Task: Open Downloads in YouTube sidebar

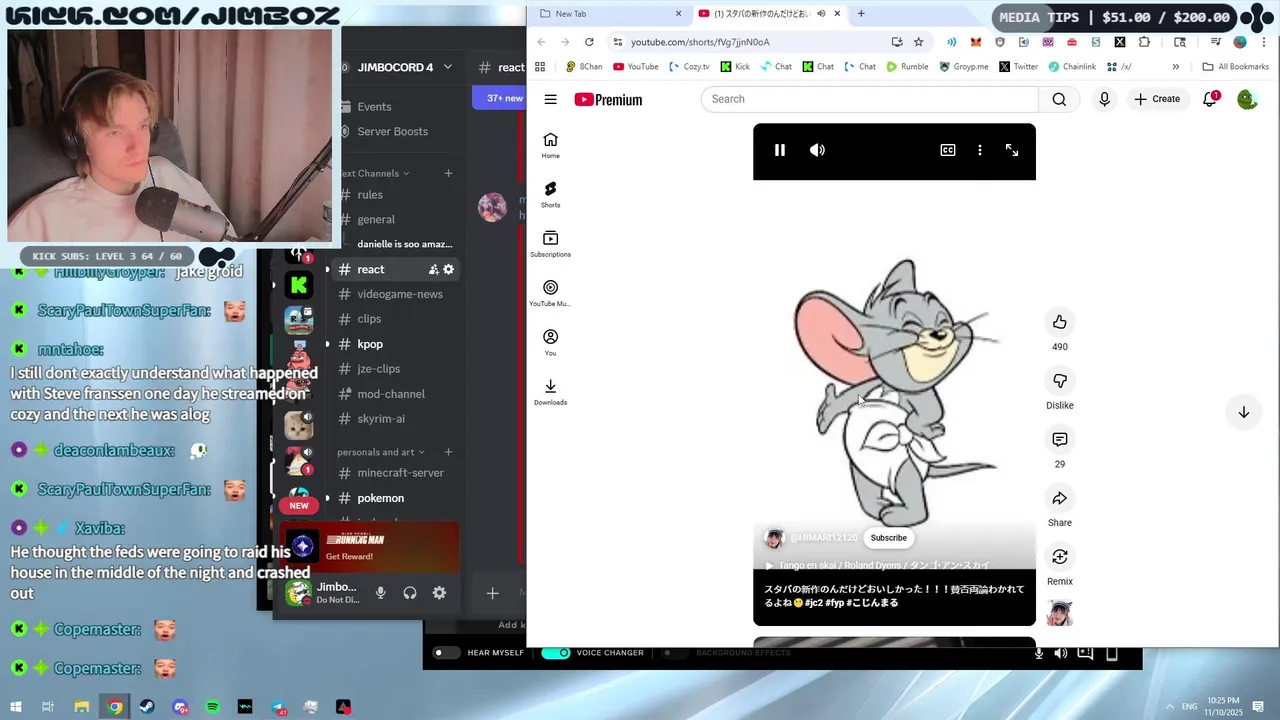Action: [x=550, y=392]
